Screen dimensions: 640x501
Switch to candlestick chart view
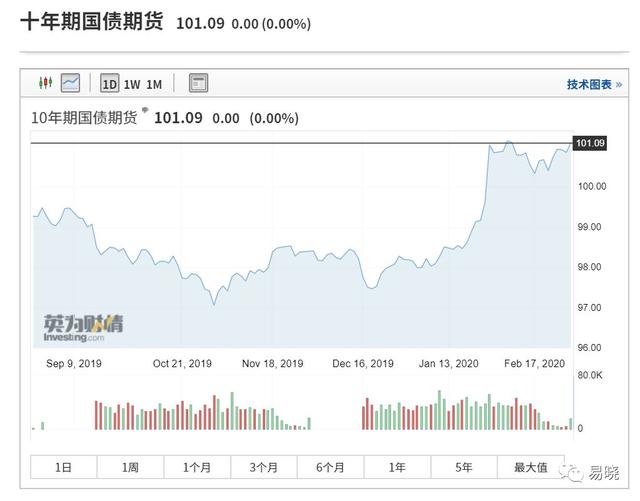coord(45,83)
